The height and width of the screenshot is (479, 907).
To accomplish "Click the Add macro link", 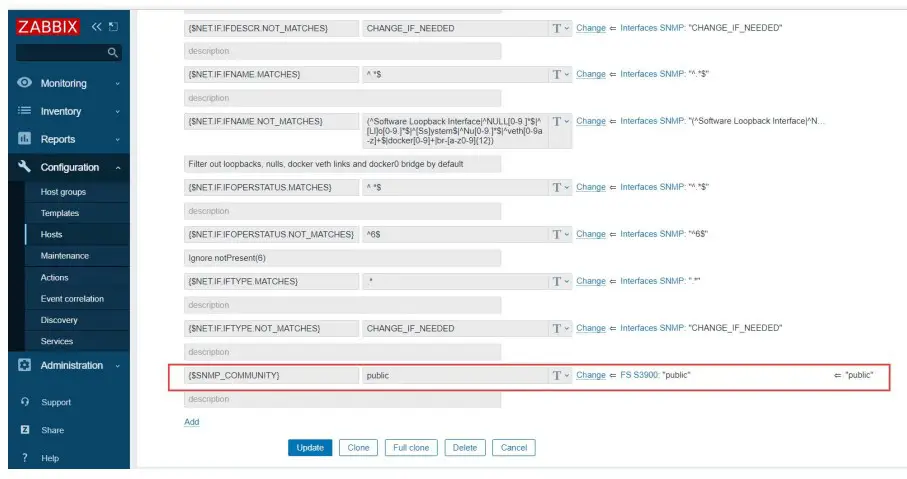I will click(x=191, y=422).
